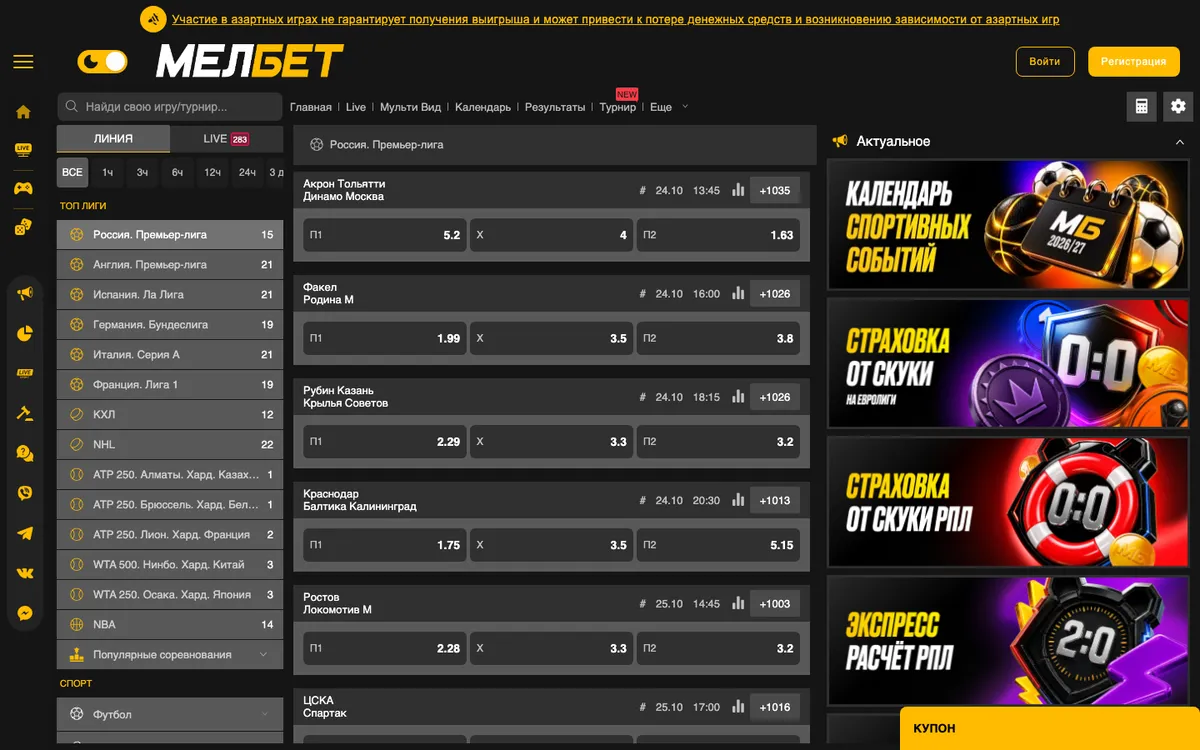Open the megaphone promotions icon in left sidebar

point(25,294)
